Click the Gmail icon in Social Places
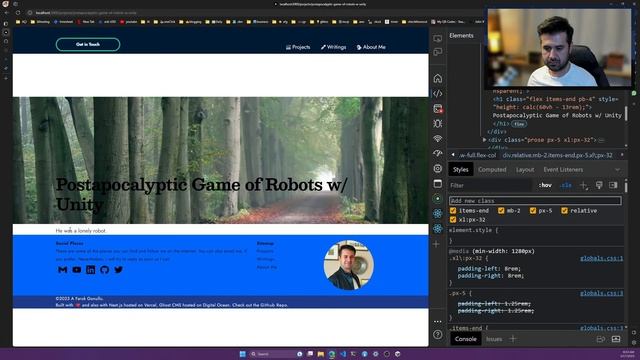The height and width of the screenshot is (360, 640). pyautogui.click(x=62, y=270)
